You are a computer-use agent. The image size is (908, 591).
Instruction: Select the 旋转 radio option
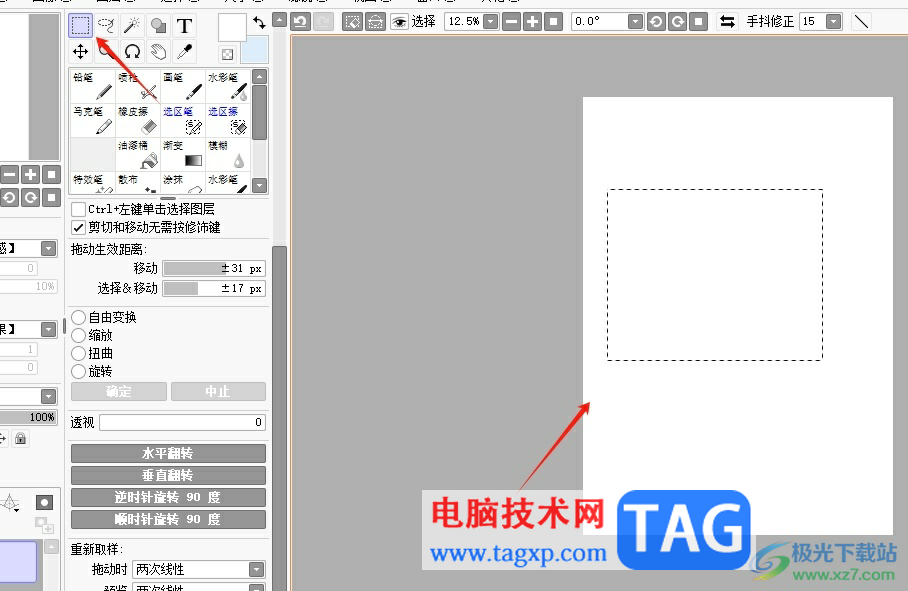(x=79, y=371)
